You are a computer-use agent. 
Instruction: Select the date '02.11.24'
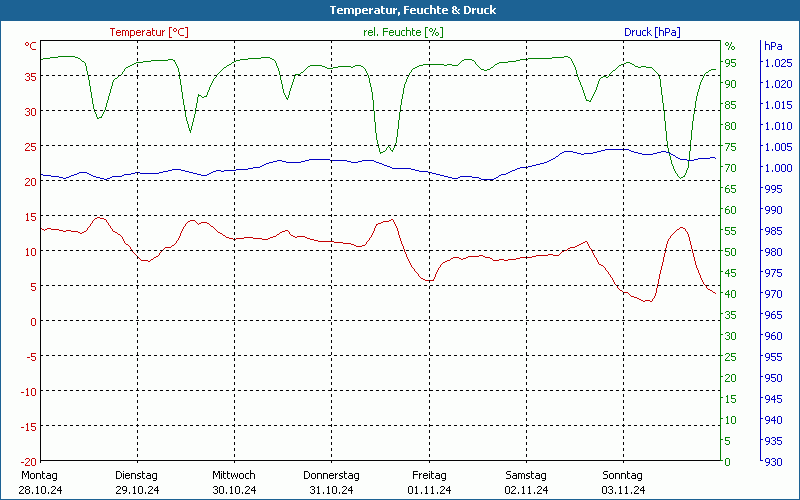pyautogui.click(x=527, y=490)
